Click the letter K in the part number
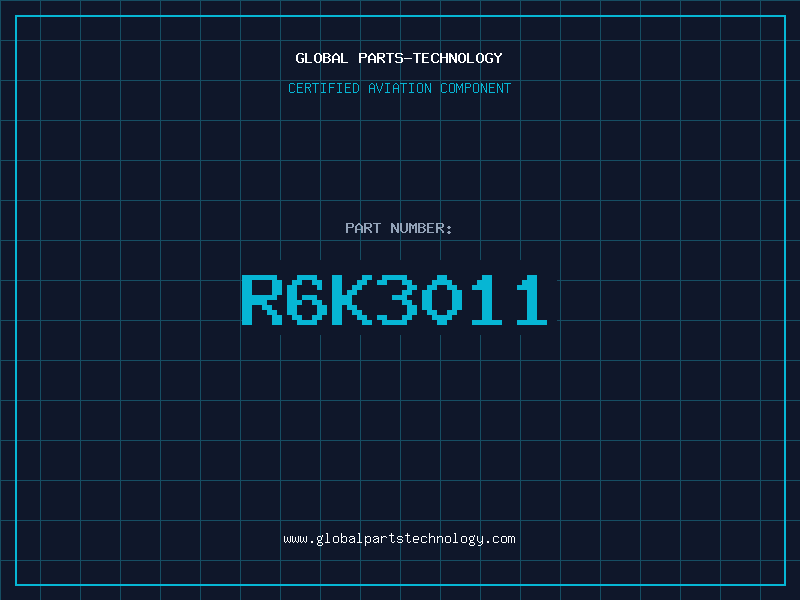The image size is (800, 600). (x=350, y=300)
